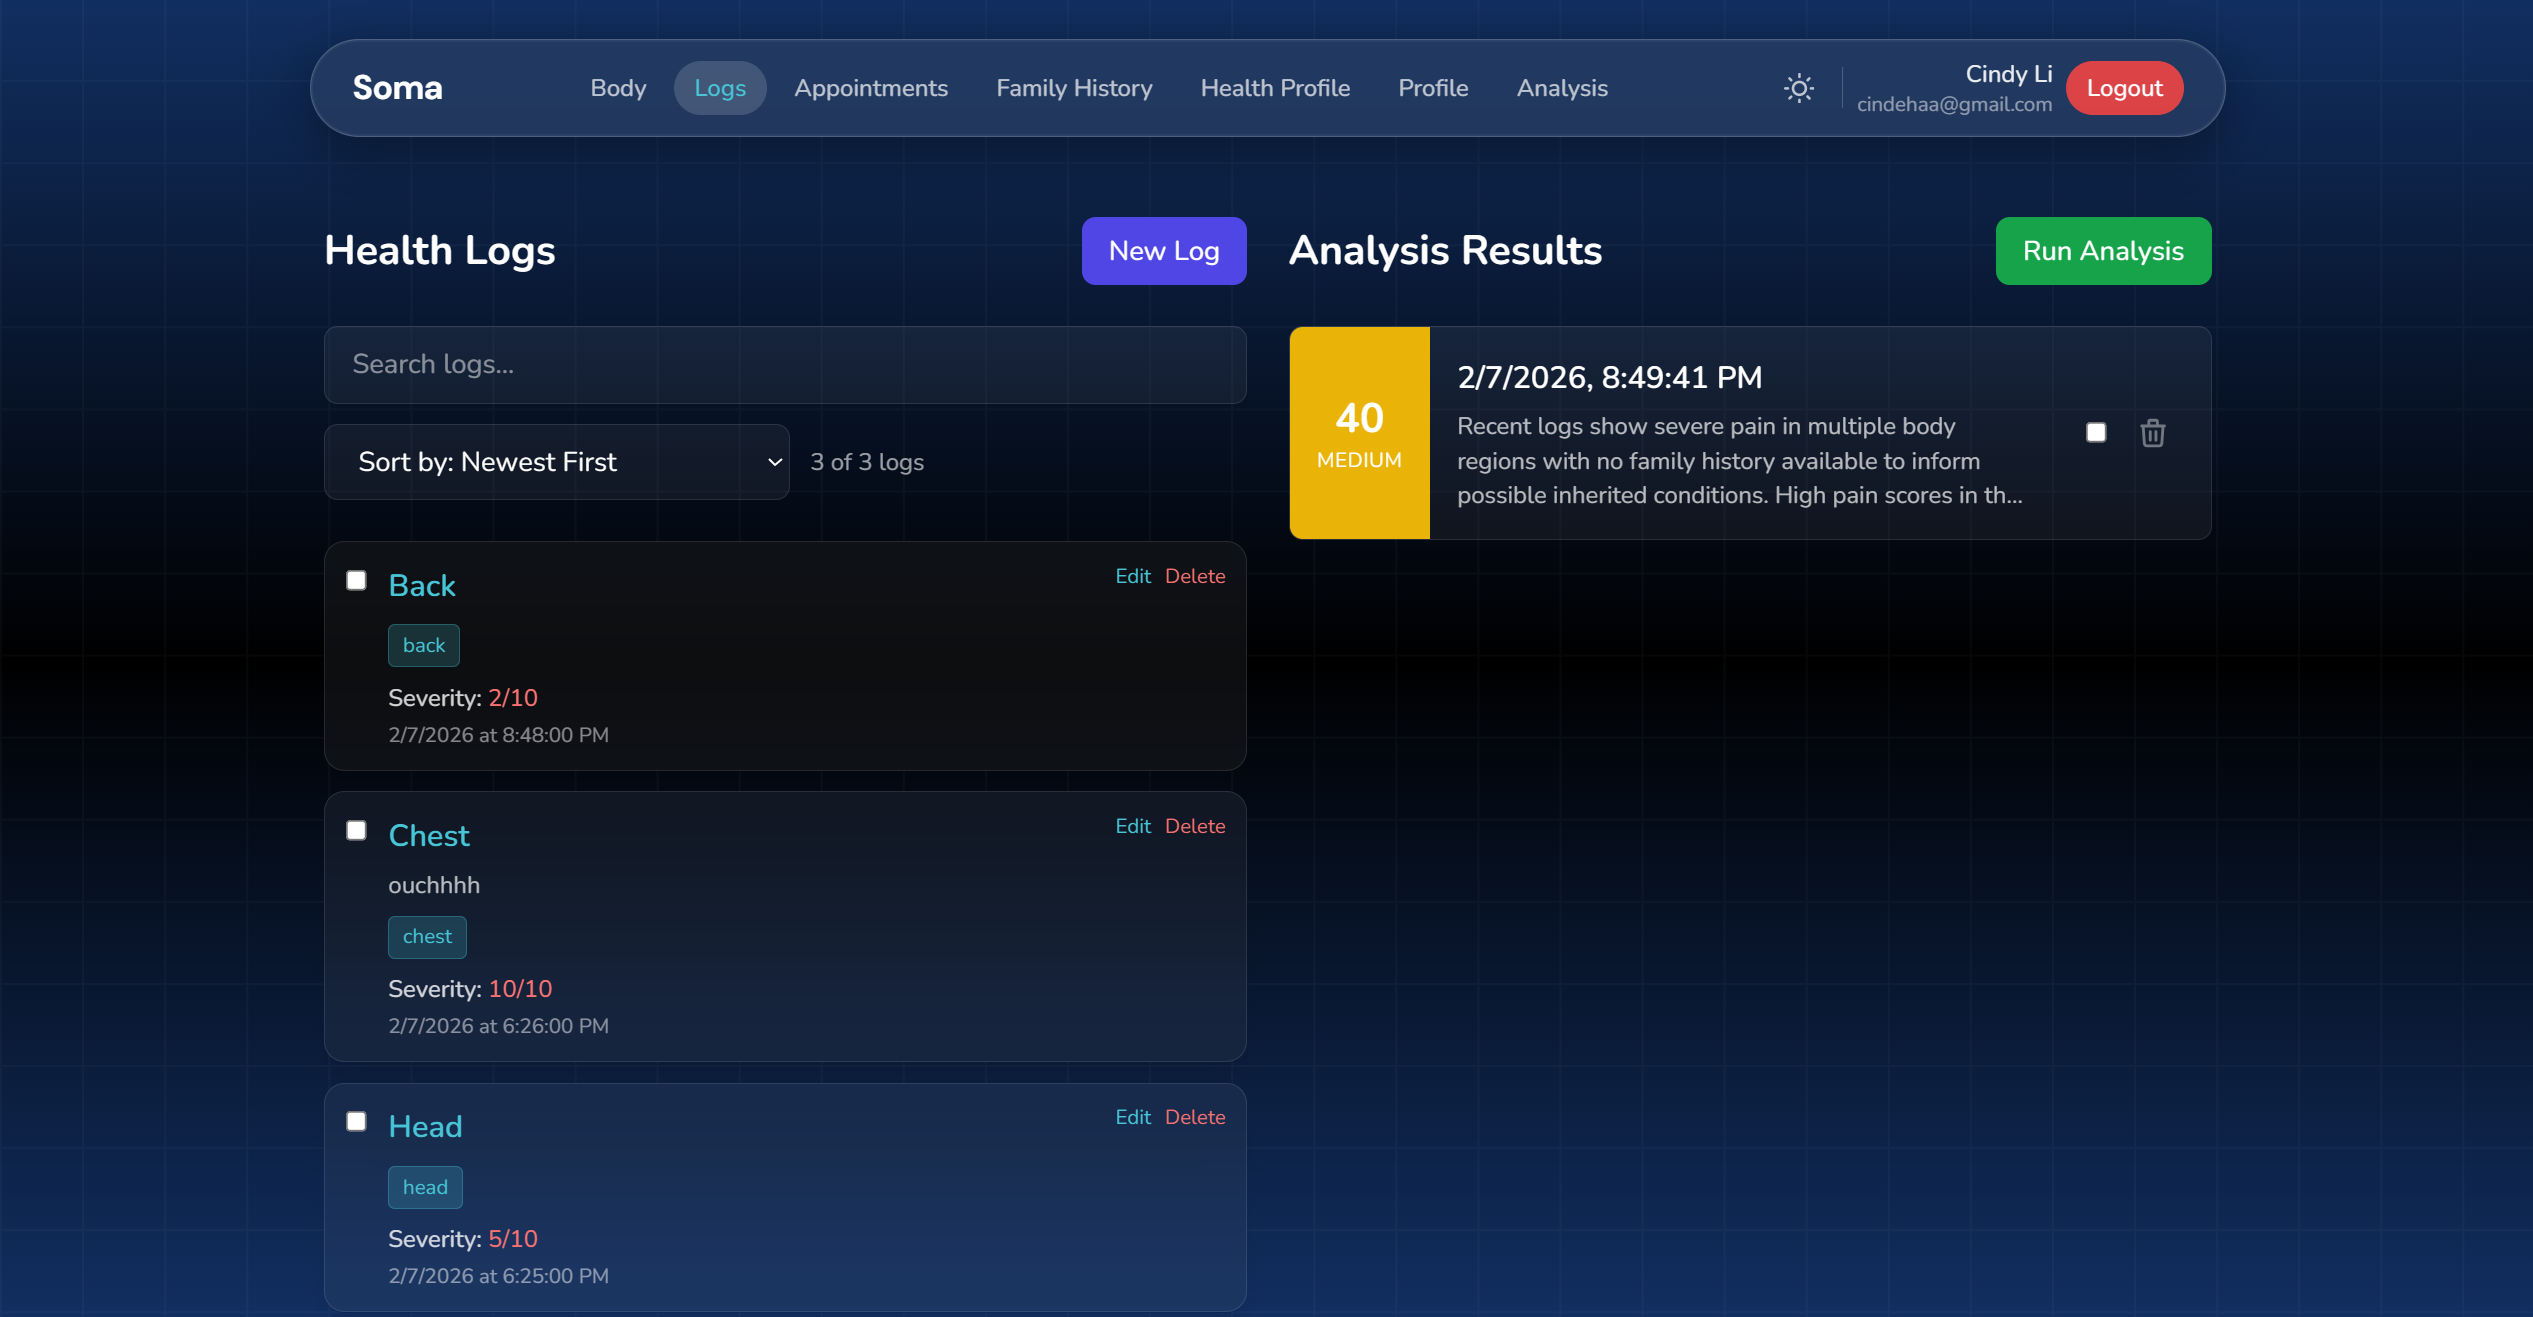Click the chest tag chip
The image size is (2533, 1317).
coord(427,937)
